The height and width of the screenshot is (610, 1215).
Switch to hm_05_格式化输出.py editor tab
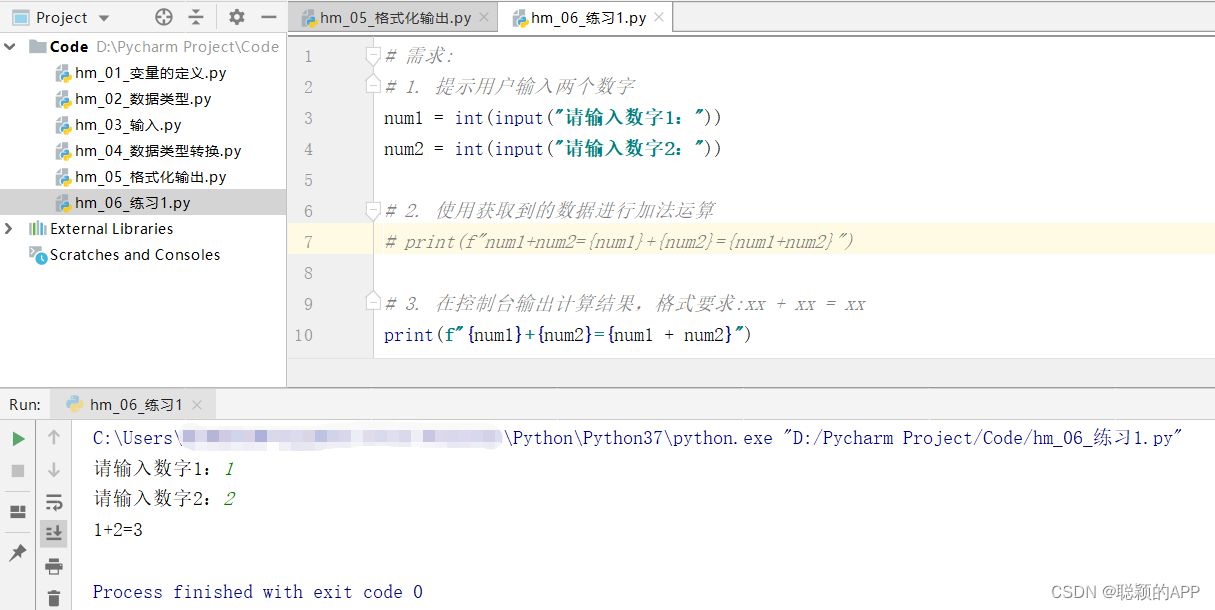tap(394, 18)
